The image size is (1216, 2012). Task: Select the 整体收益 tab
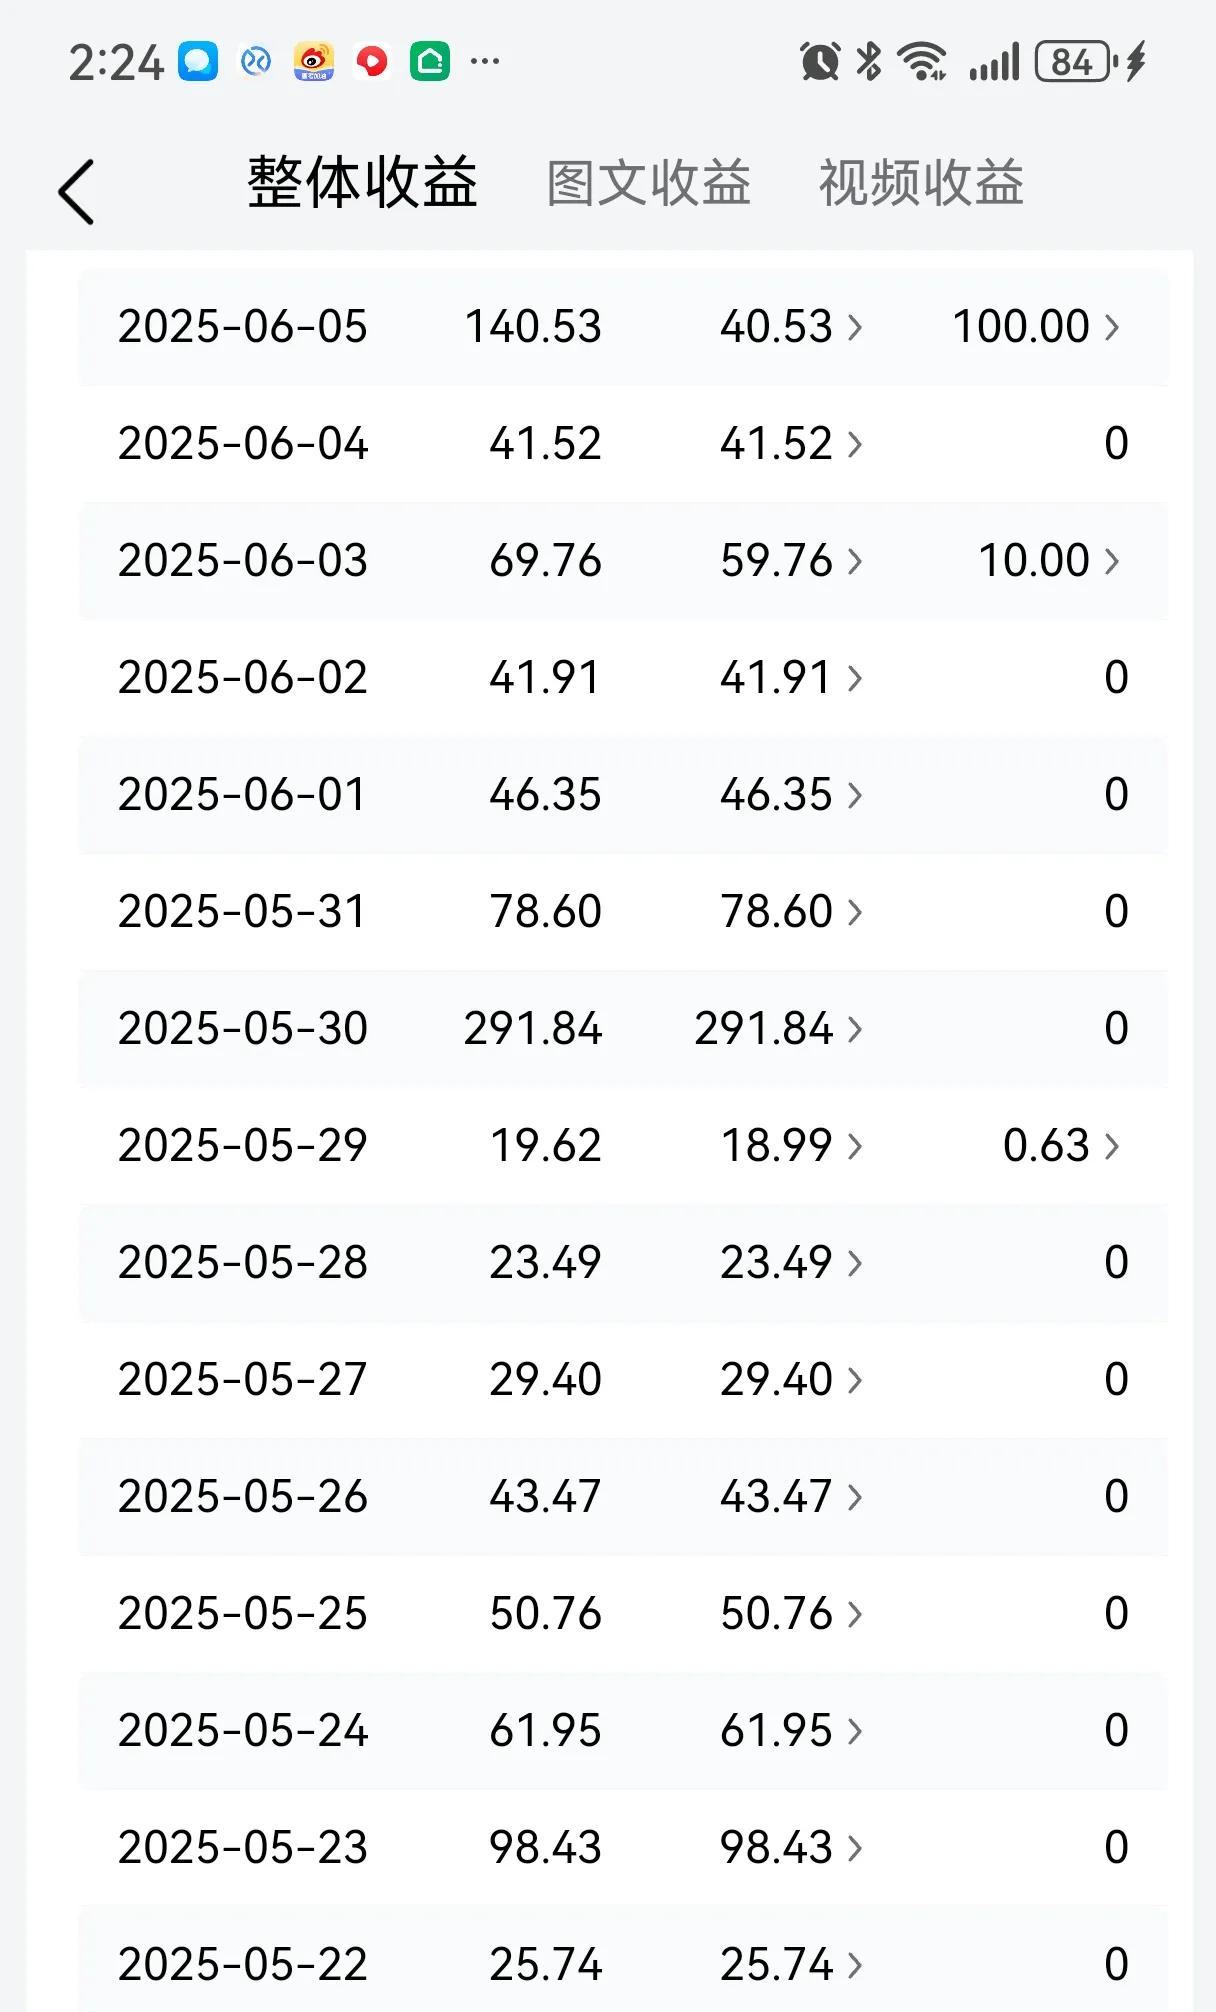coord(362,183)
